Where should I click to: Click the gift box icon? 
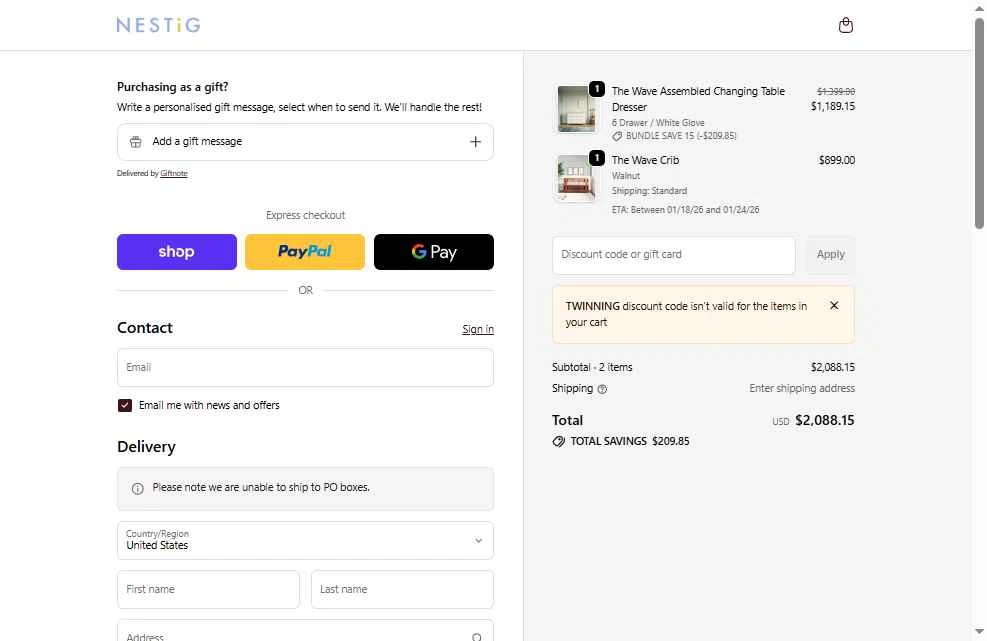(136, 142)
